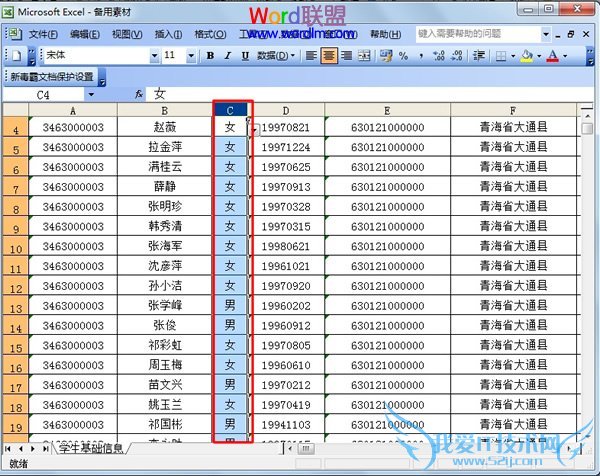Image resolution: width=600 pixels, height=476 pixels.
Task: Go to previous sheet tab arrow
Action: click(21, 448)
